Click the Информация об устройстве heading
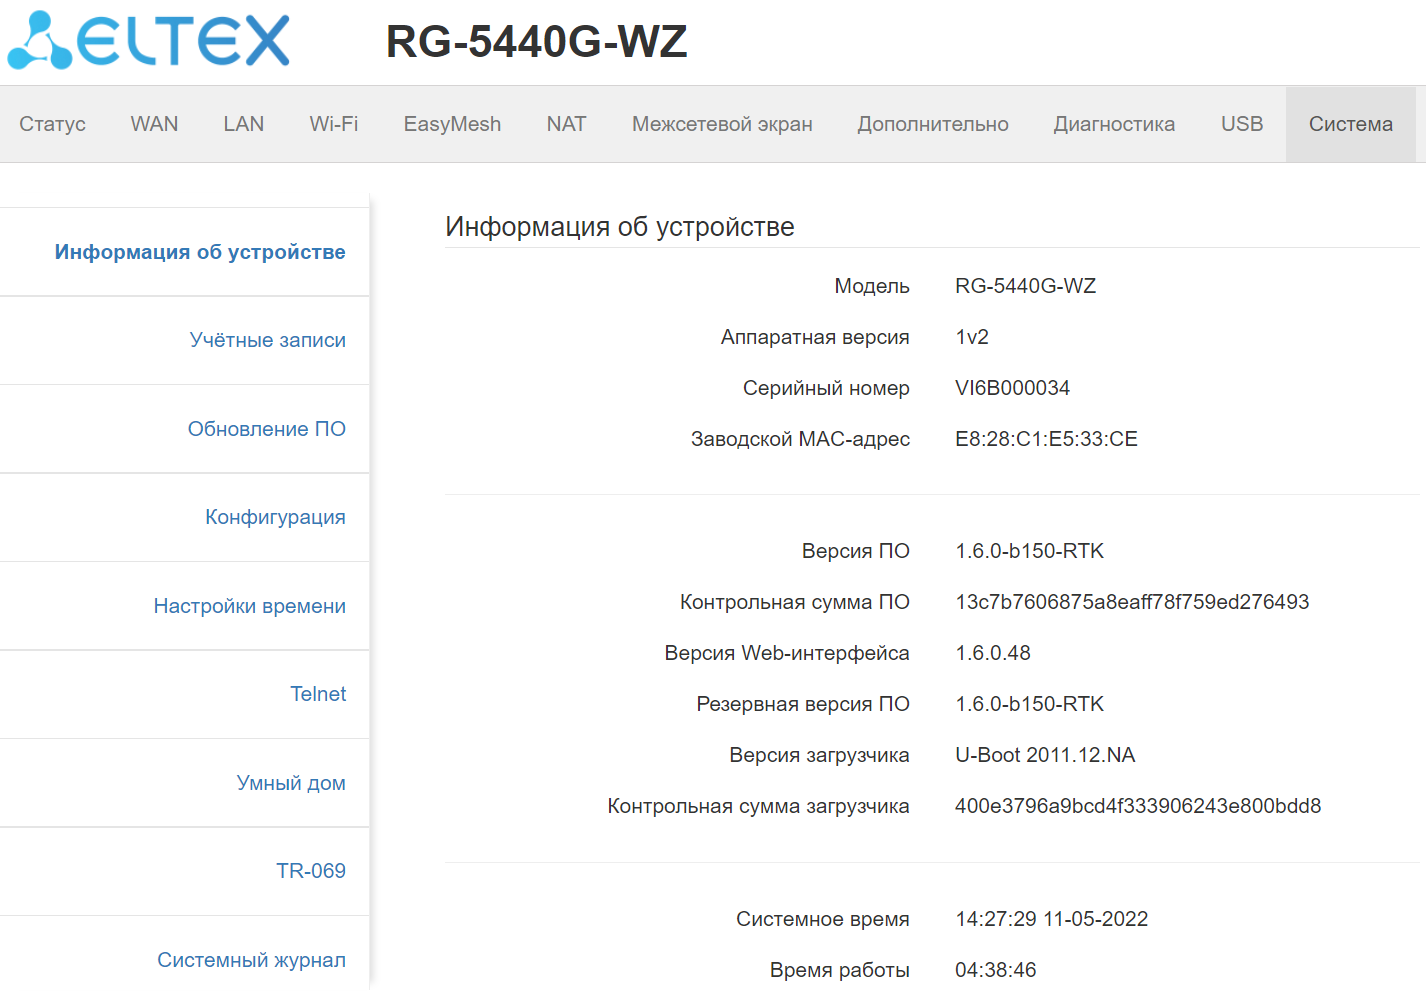 pyautogui.click(x=620, y=227)
